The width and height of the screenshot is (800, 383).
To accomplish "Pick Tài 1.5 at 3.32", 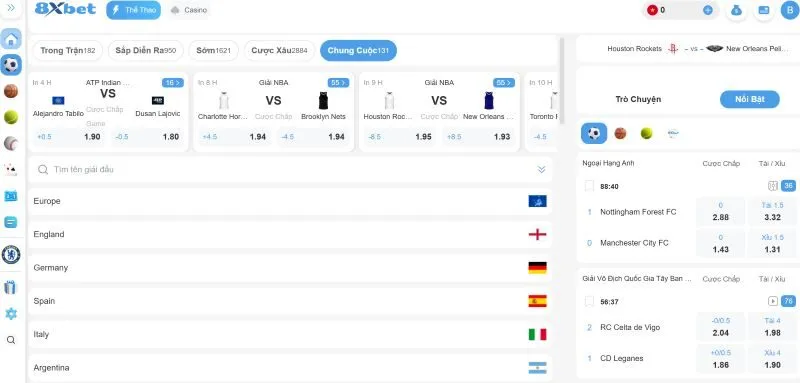I will coord(772,212).
